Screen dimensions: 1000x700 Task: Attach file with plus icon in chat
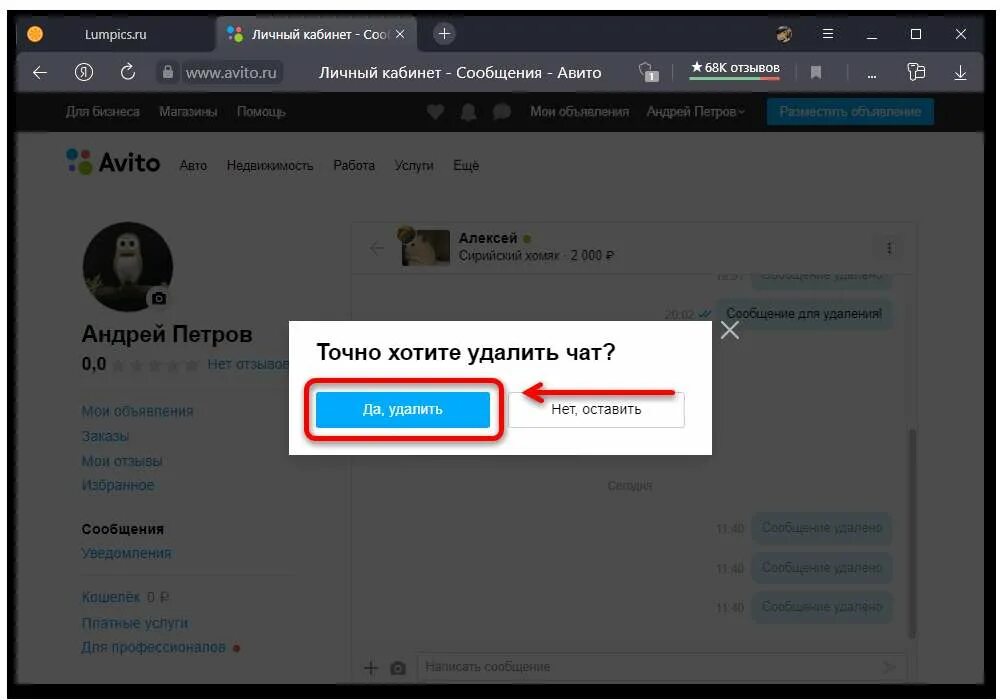pyautogui.click(x=371, y=667)
